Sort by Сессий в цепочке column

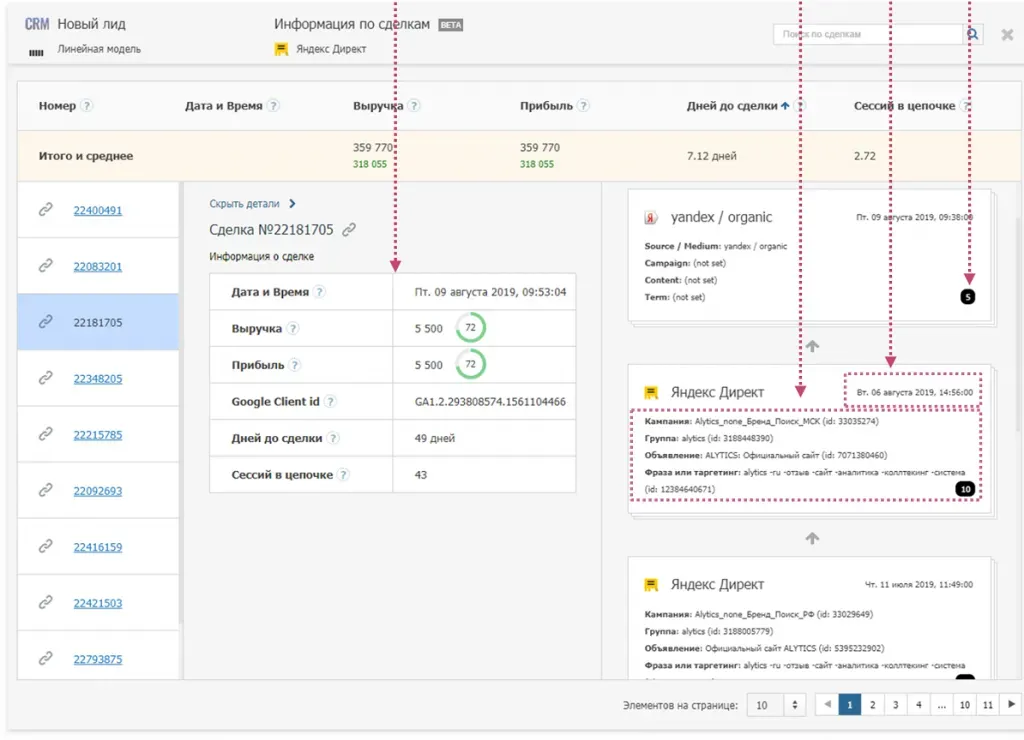[x=904, y=106]
